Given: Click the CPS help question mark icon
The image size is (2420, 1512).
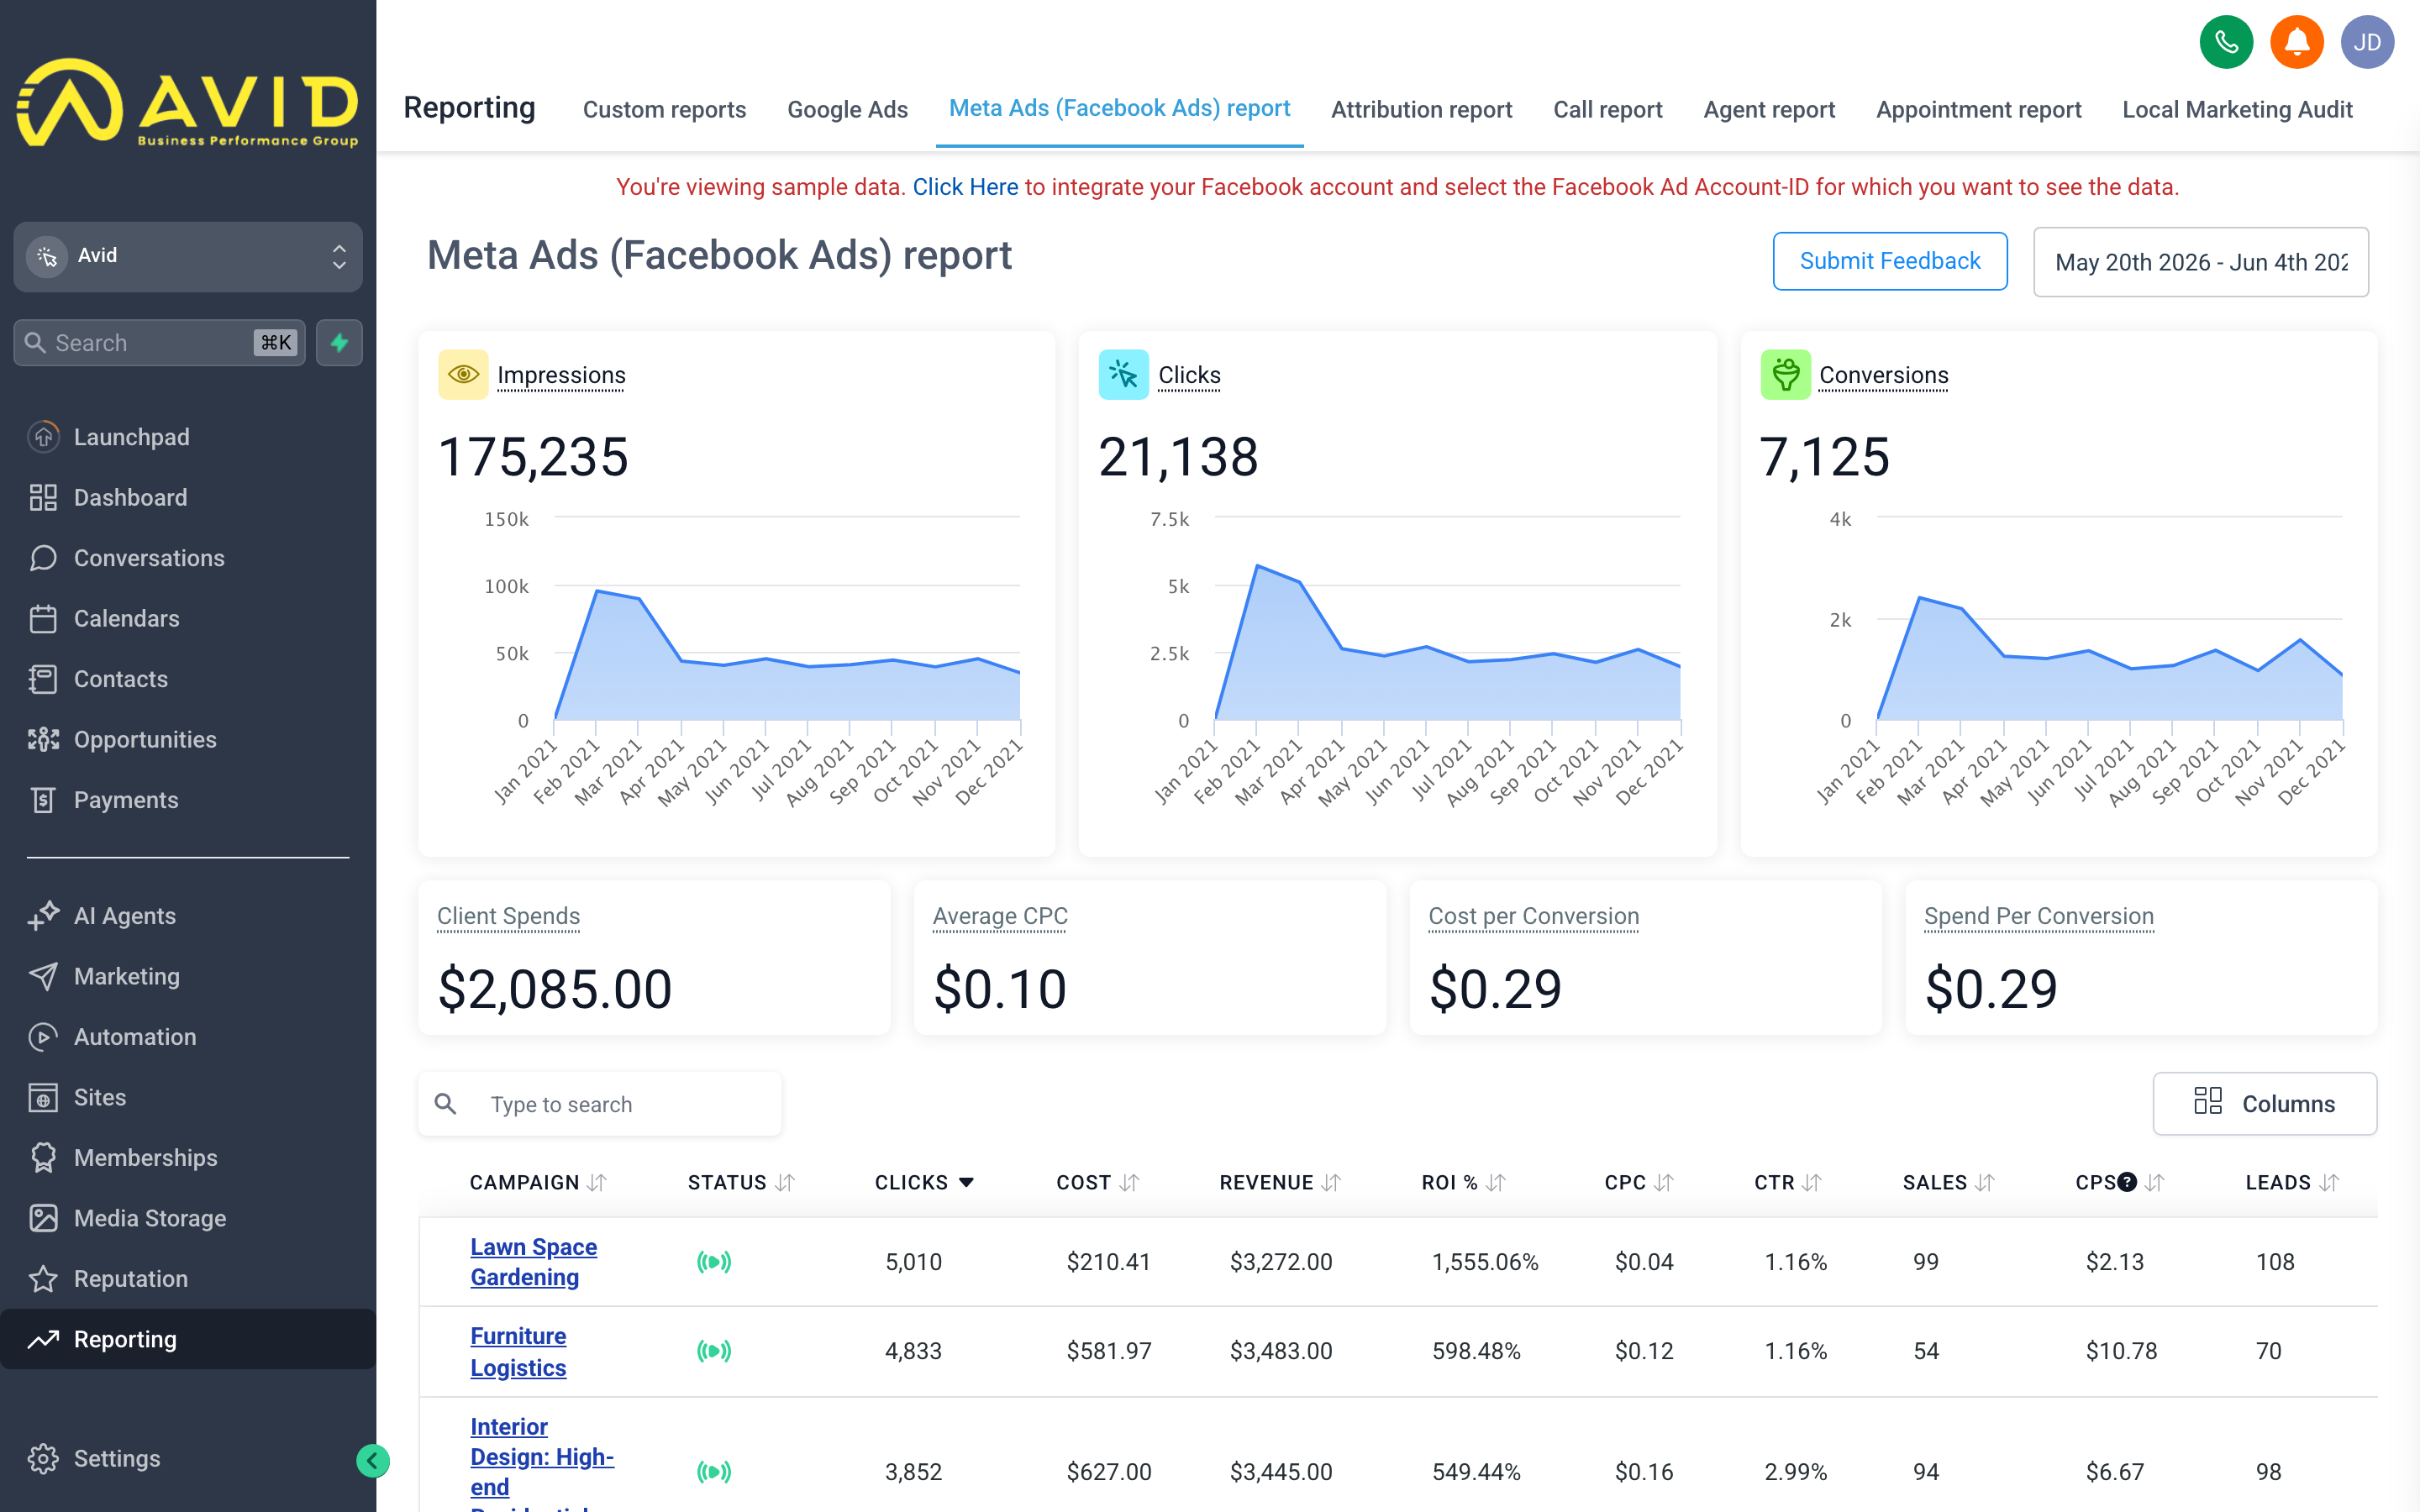Looking at the screenshot, I should click(2128, 1182).
